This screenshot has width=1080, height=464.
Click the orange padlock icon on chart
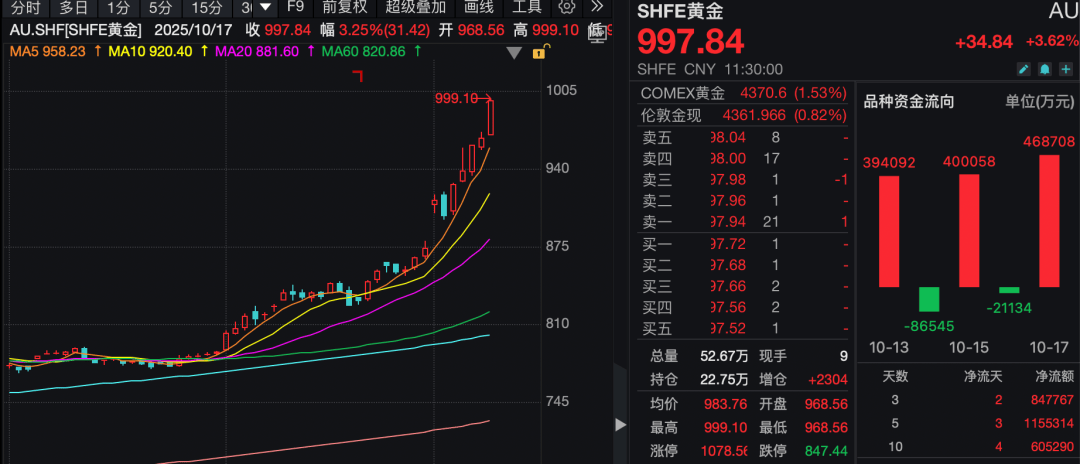coord(540,51)
